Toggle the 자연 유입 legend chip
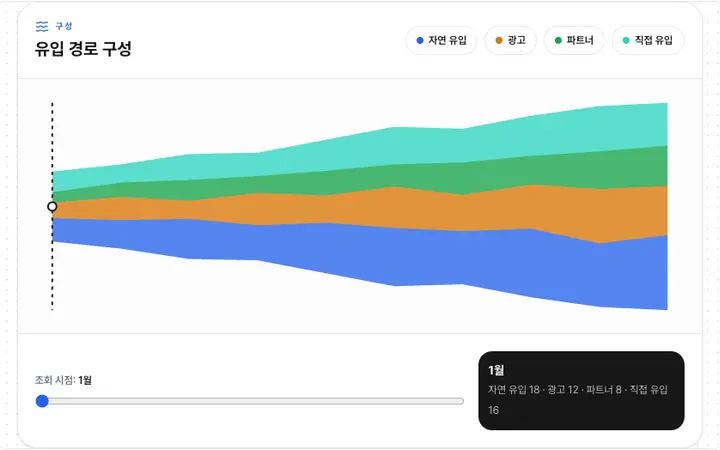The image size is (720, 450). [x=441, y=40]
